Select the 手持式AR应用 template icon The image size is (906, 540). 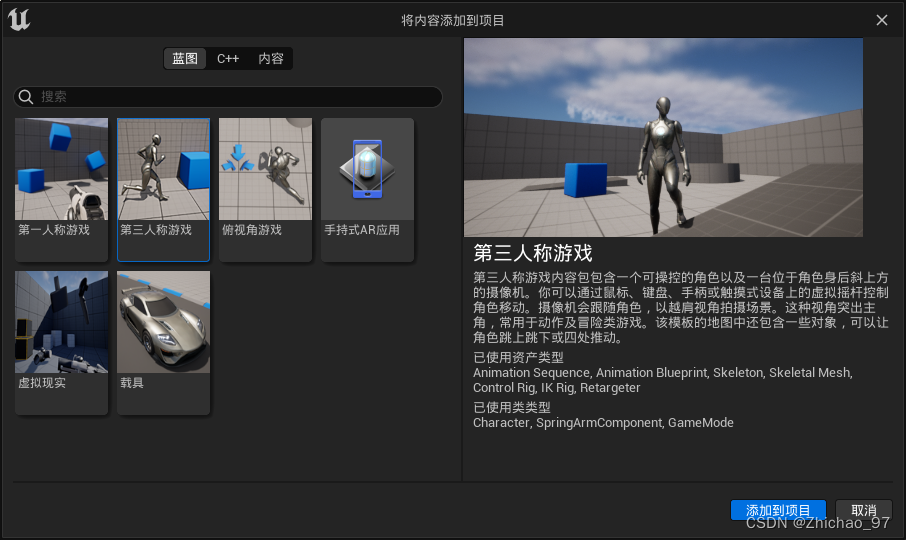coord(367,169)
